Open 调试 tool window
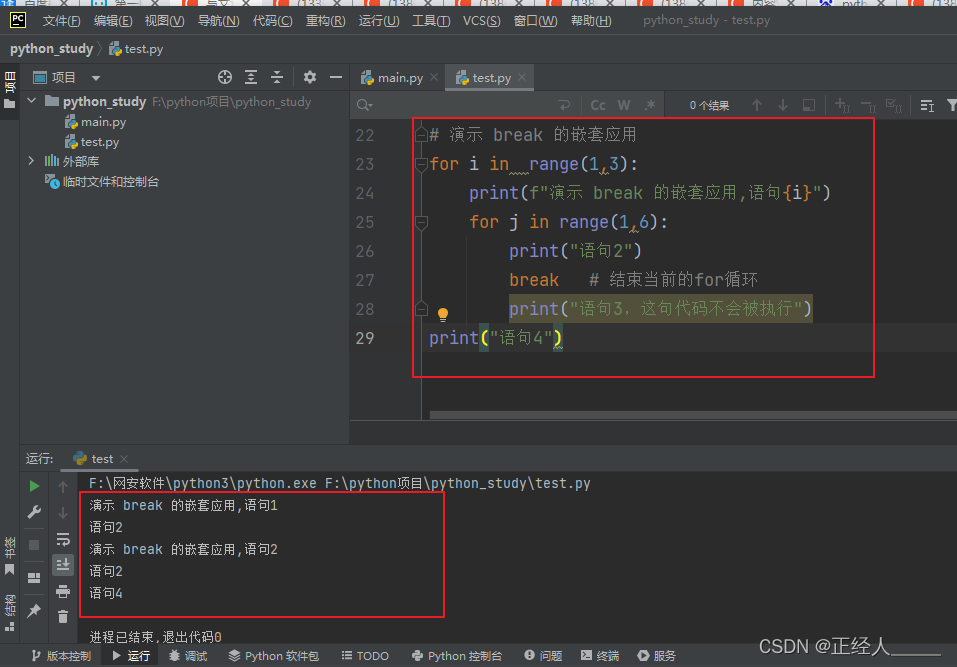Screen dimensions: 957x667 (188, 656)
